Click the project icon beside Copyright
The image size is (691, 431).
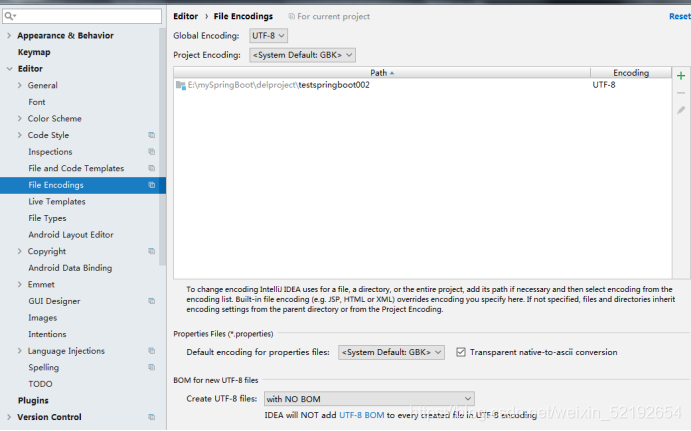click(152, 251)
